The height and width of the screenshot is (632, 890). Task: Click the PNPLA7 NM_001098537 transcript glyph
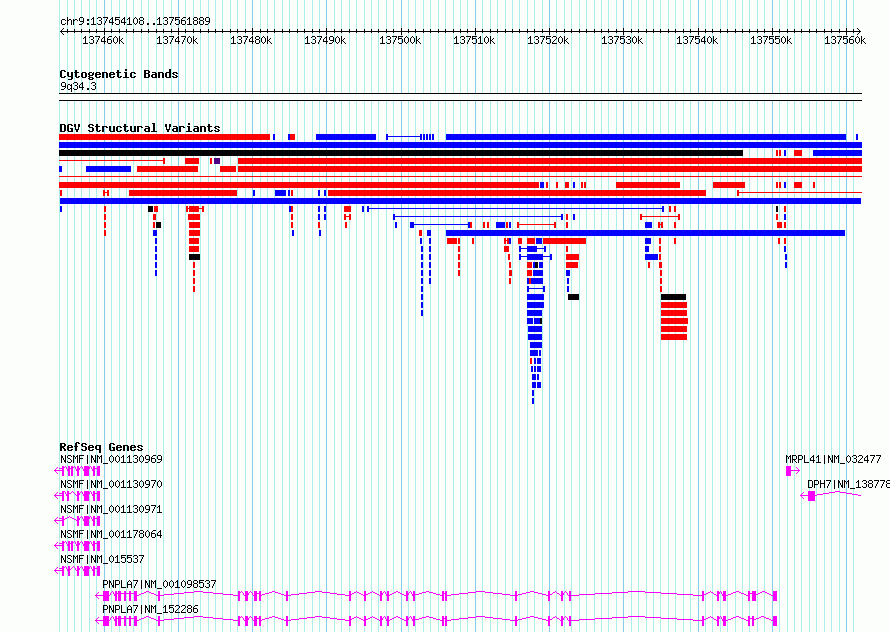pos(436,596)
